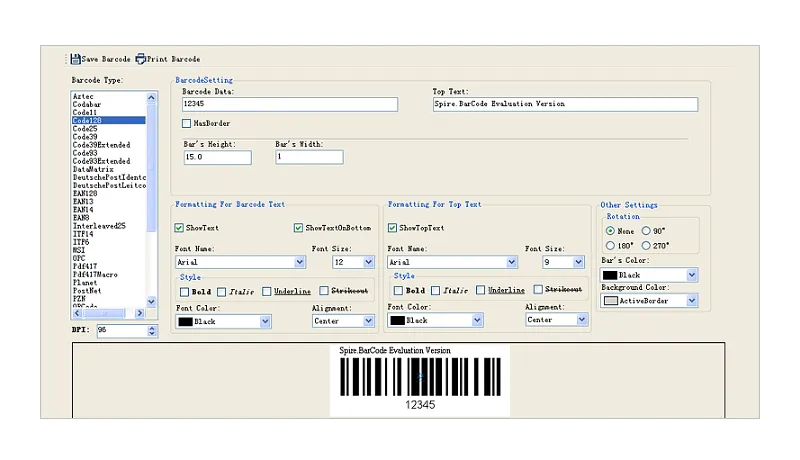Select EAN8 barcode type
Screen dimensions: 800x460
tap(109, 218)
